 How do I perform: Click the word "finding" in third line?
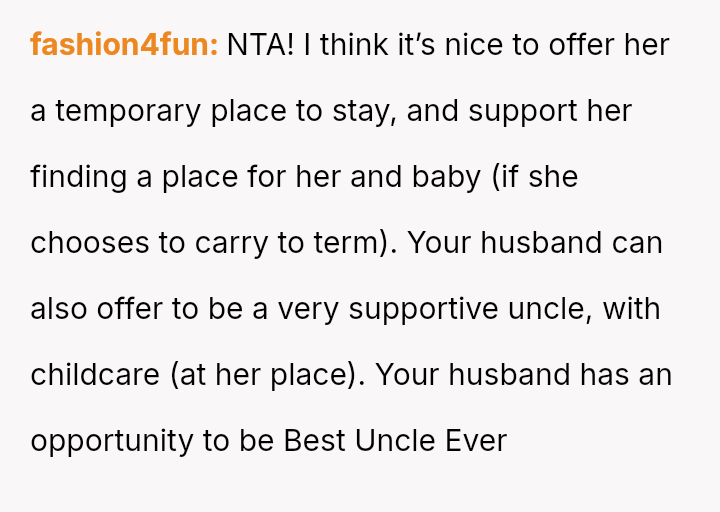click(79, 178)
